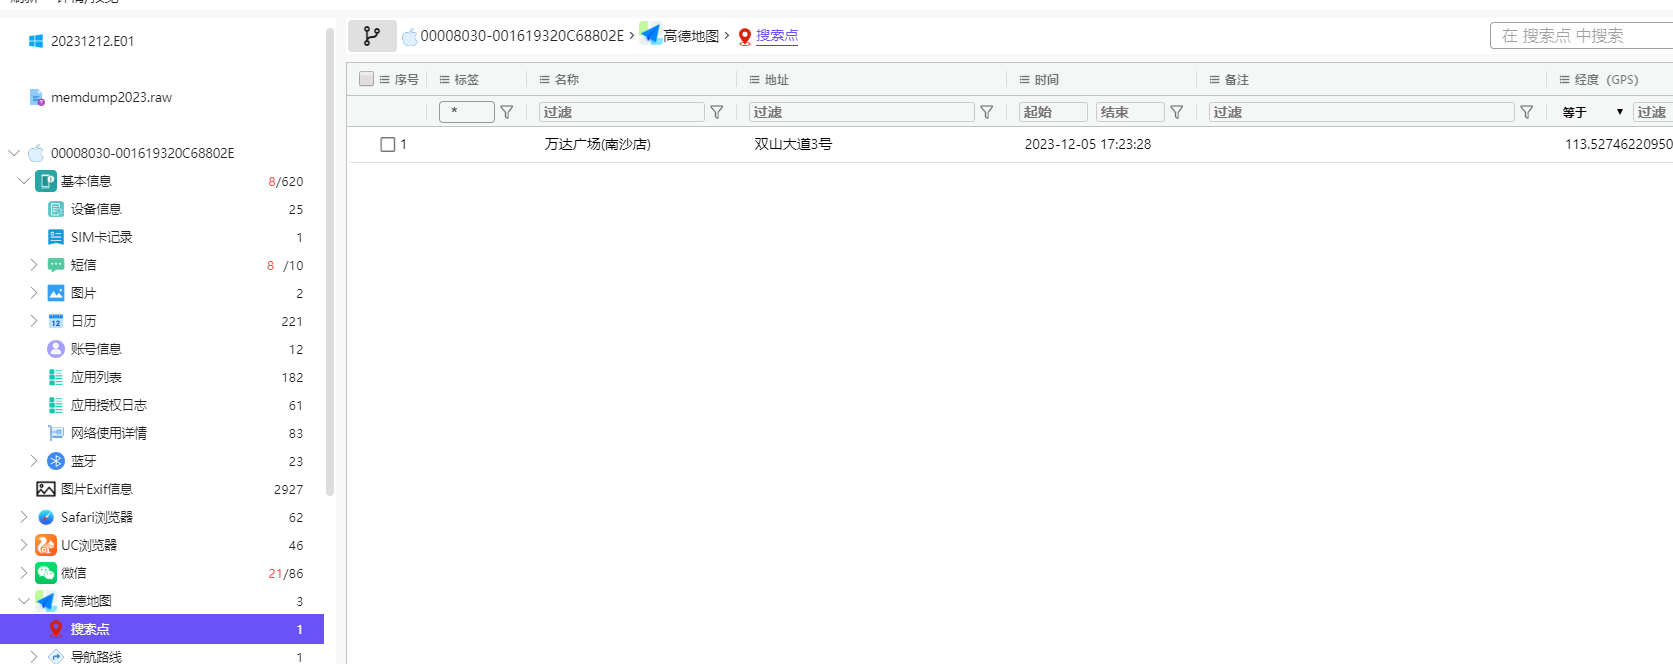Click the branch view icon button
This screenshot has height=664, width=1673.
(x=372, y=36)
